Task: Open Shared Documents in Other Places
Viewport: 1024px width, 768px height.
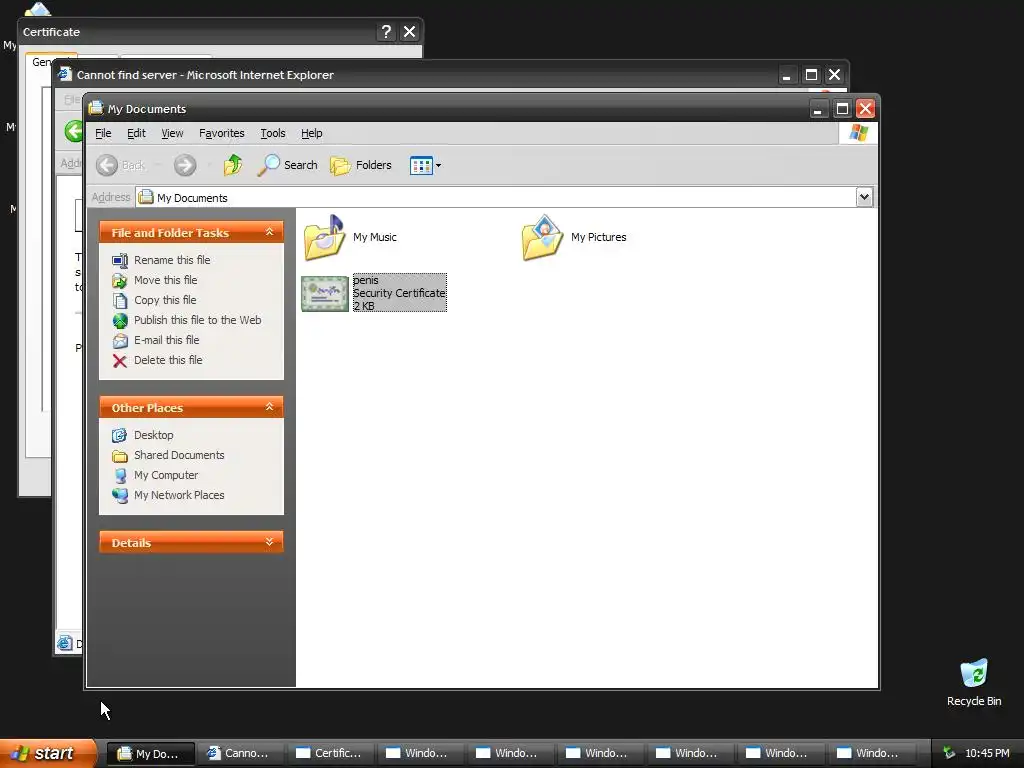Action: tap(179, 455)
